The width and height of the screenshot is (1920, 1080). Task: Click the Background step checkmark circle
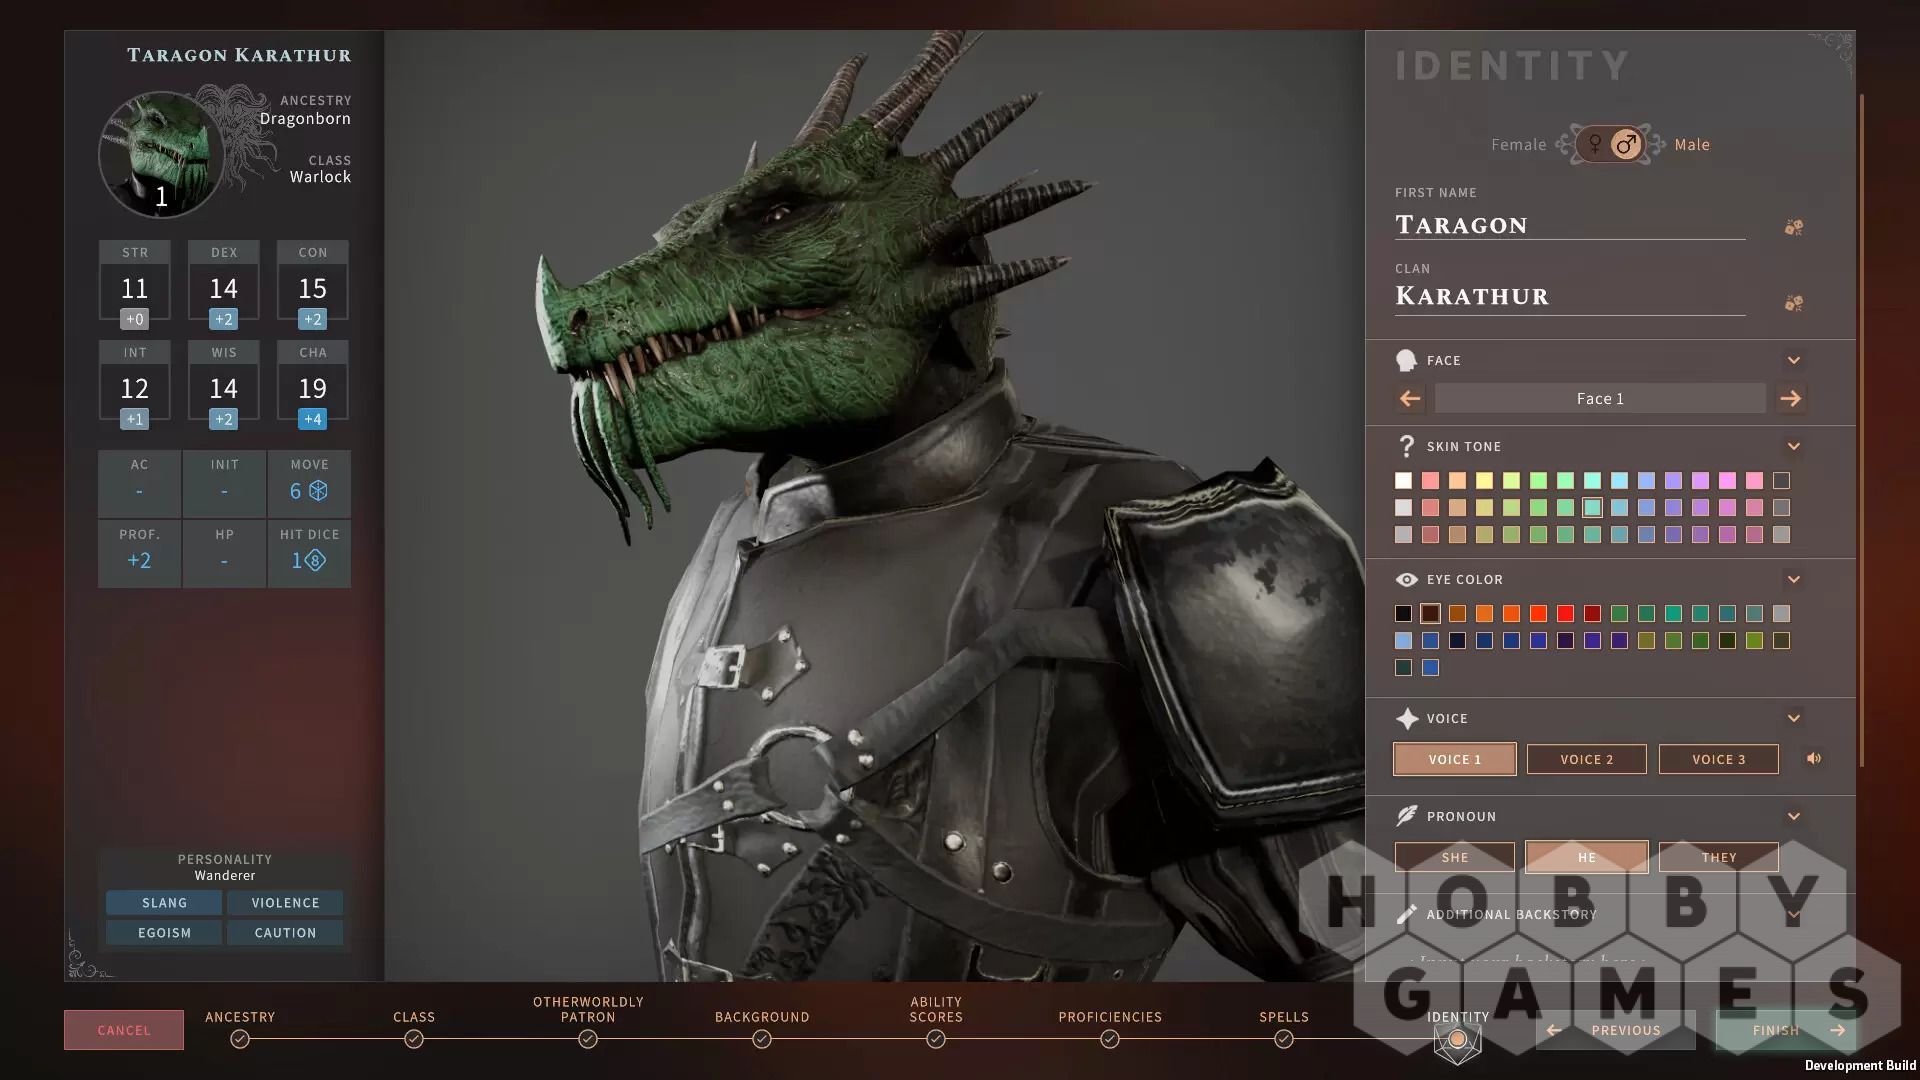click(762, 1039)
